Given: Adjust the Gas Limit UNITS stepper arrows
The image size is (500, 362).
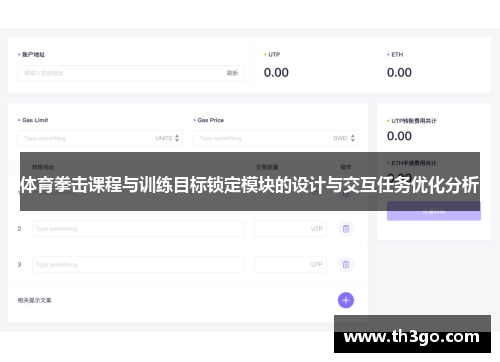Looking at the screenshot, I should (x=177, y=138).
